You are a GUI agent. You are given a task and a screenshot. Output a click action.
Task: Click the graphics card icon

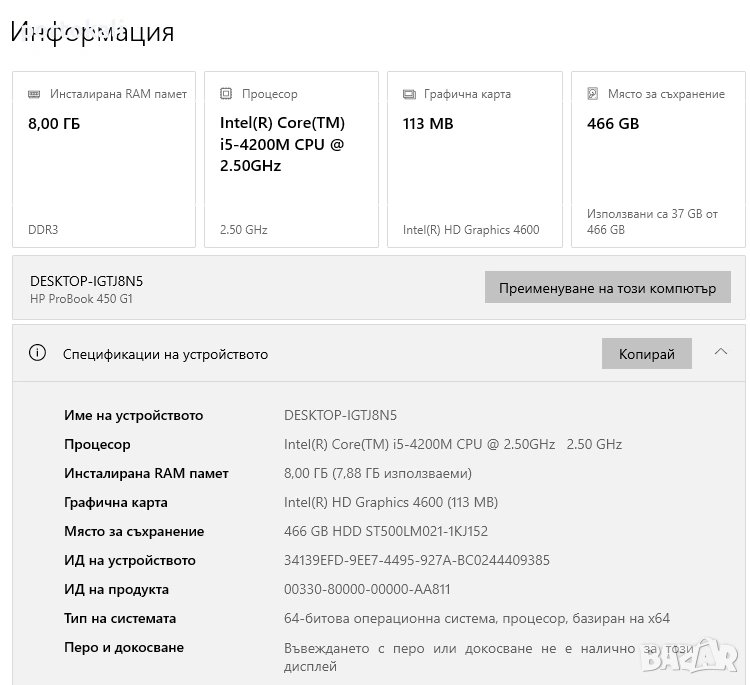coord(409,94)
